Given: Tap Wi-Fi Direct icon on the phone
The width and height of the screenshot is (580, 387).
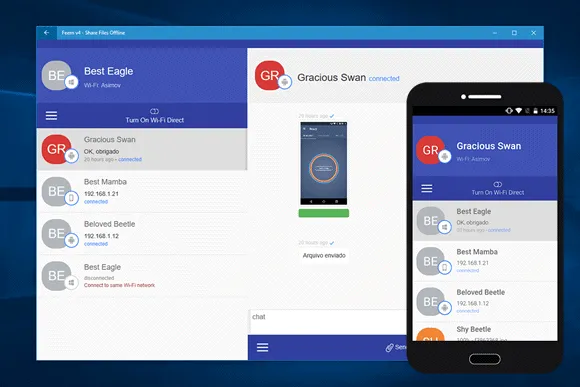Looking at the screenshot, I should tap(498, 184).
